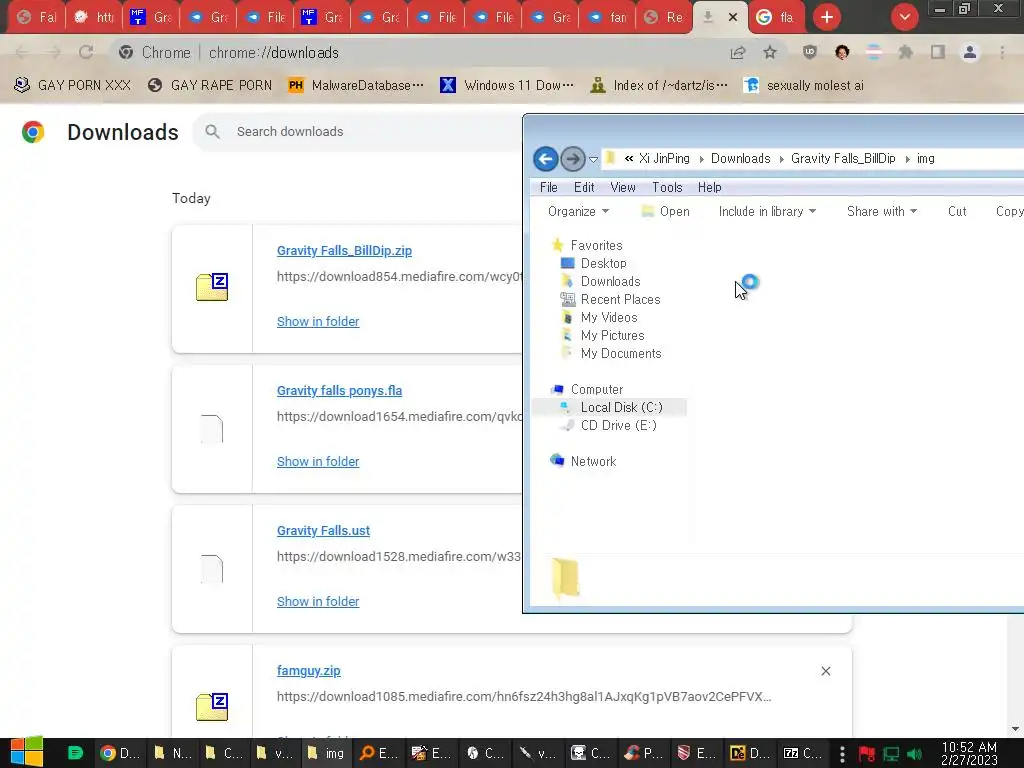This screenshot has height=768, width=1024.
Task: Open Explorer recent locations dropdown arrow
Action: [x=593, y=159]
